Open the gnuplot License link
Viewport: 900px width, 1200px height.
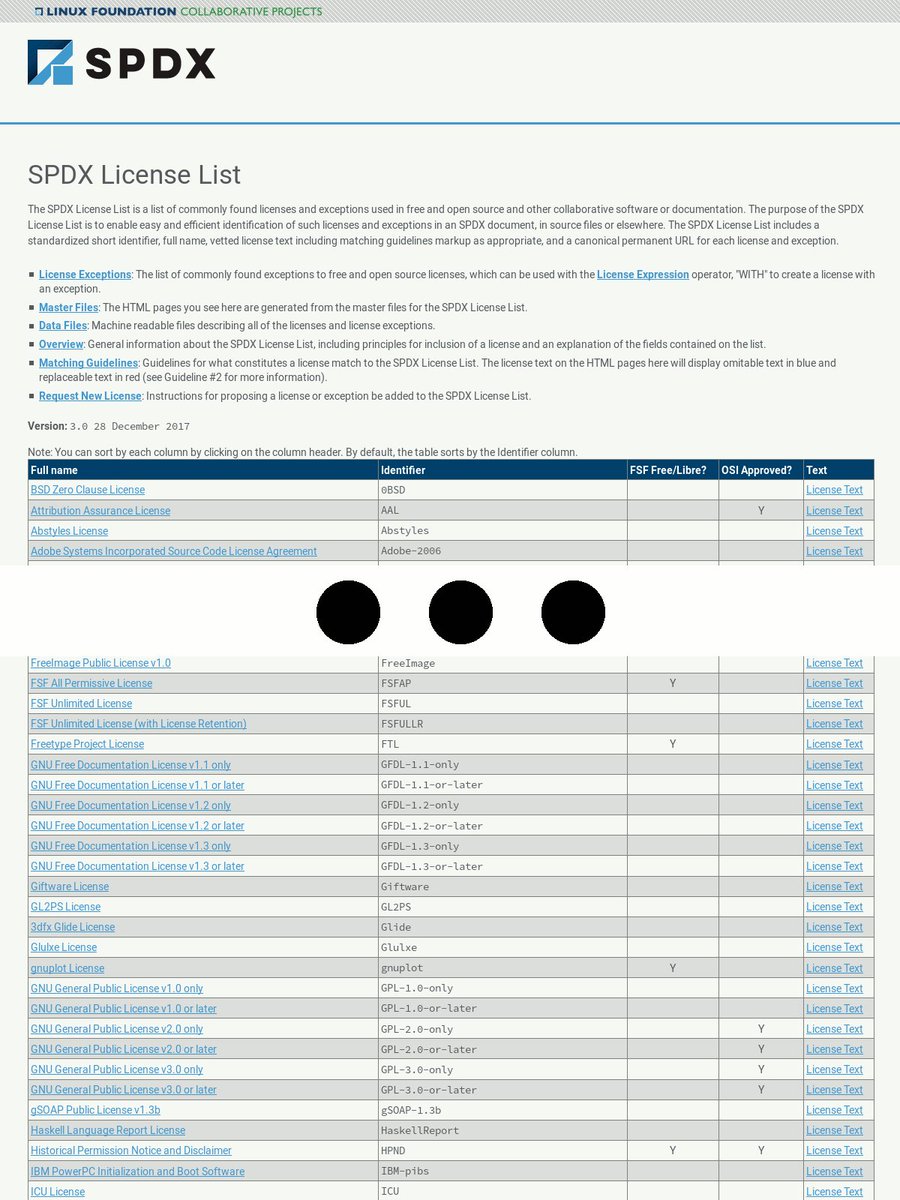[x=67, y=968]
